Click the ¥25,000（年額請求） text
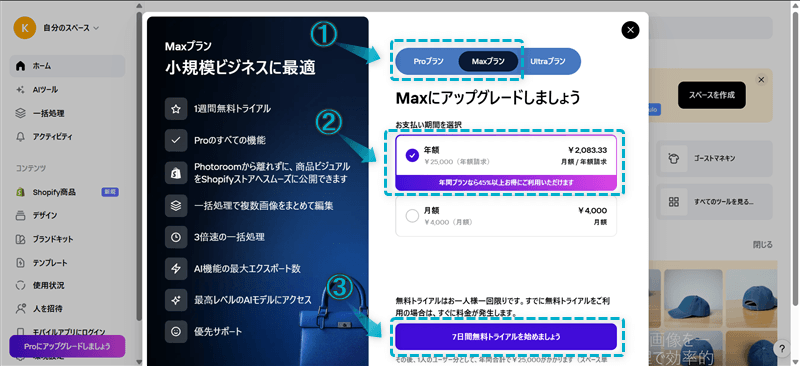Screen dimensions: 800x366 pyautogui.click(x=457, y=162)
